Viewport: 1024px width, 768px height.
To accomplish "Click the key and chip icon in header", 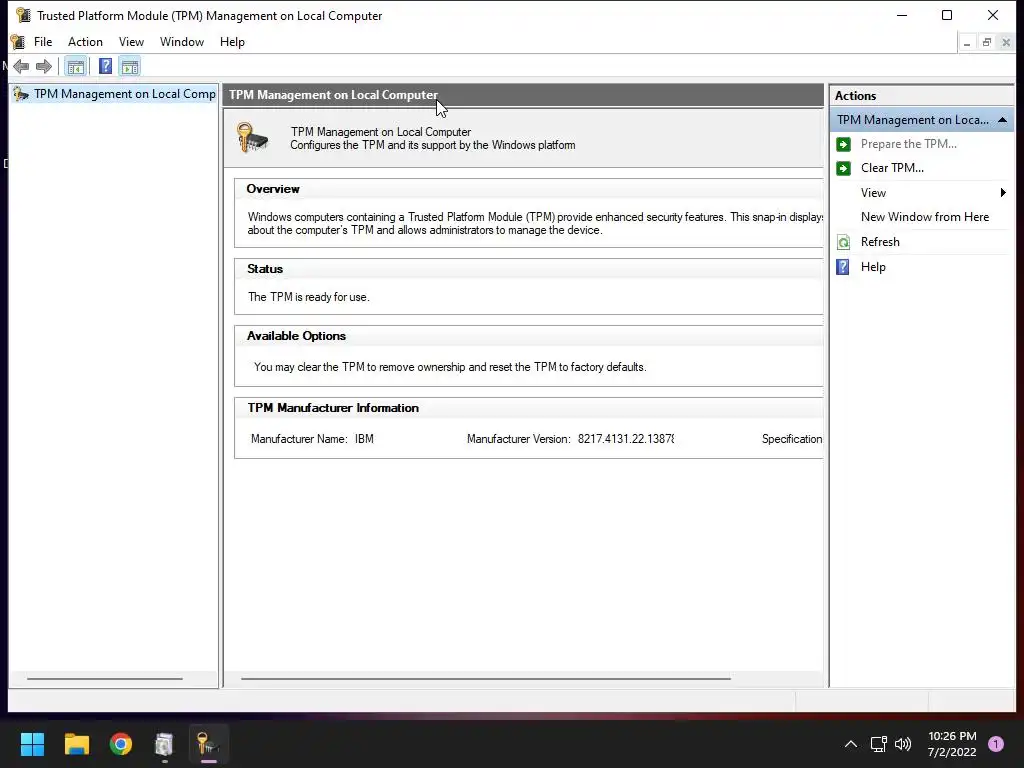I will click(252, 137).
